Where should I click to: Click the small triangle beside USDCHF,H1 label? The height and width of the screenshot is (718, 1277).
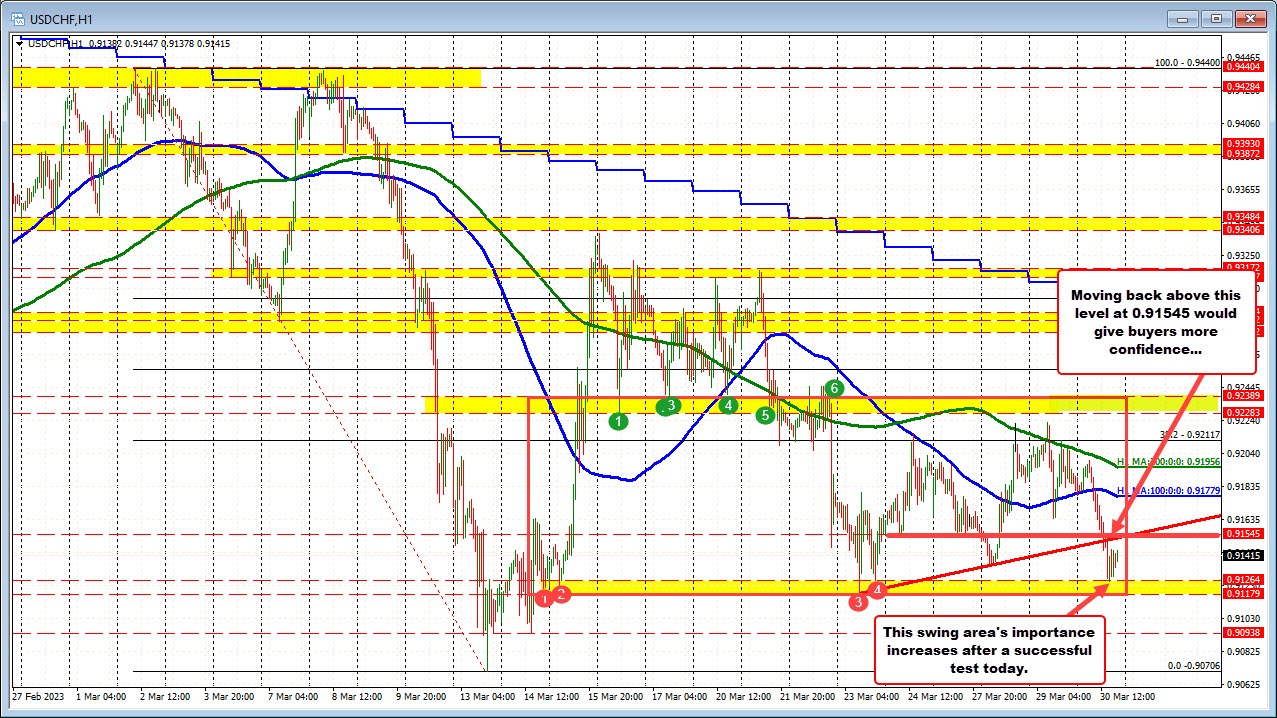19,43
